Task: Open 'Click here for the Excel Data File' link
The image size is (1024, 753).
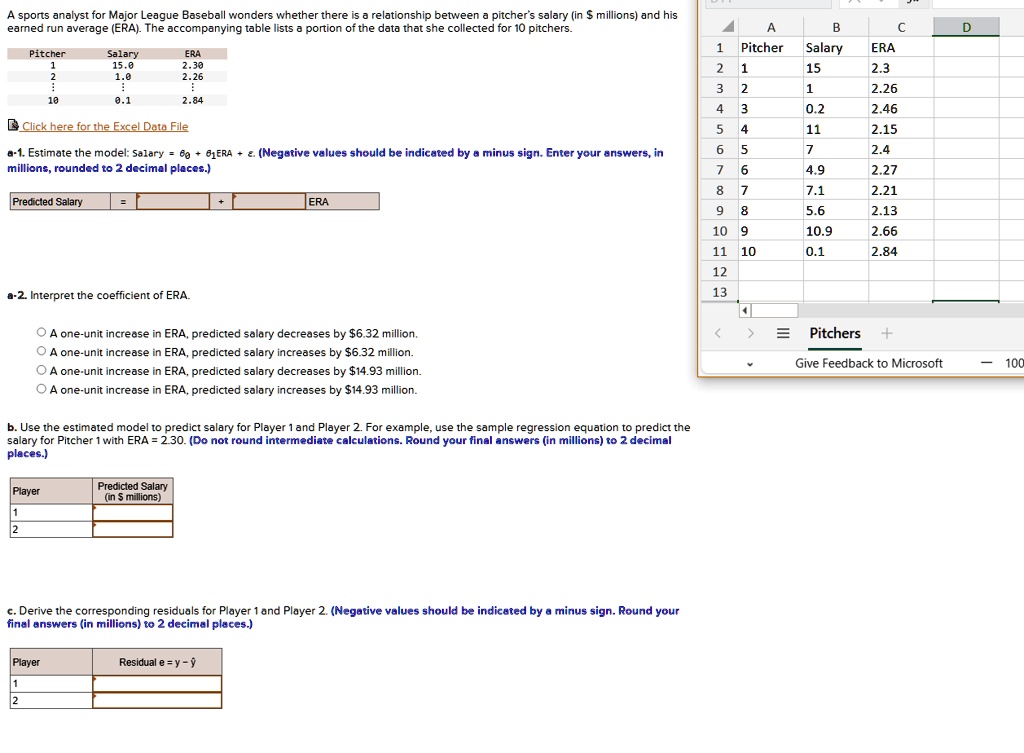Action: click(105, 126)
